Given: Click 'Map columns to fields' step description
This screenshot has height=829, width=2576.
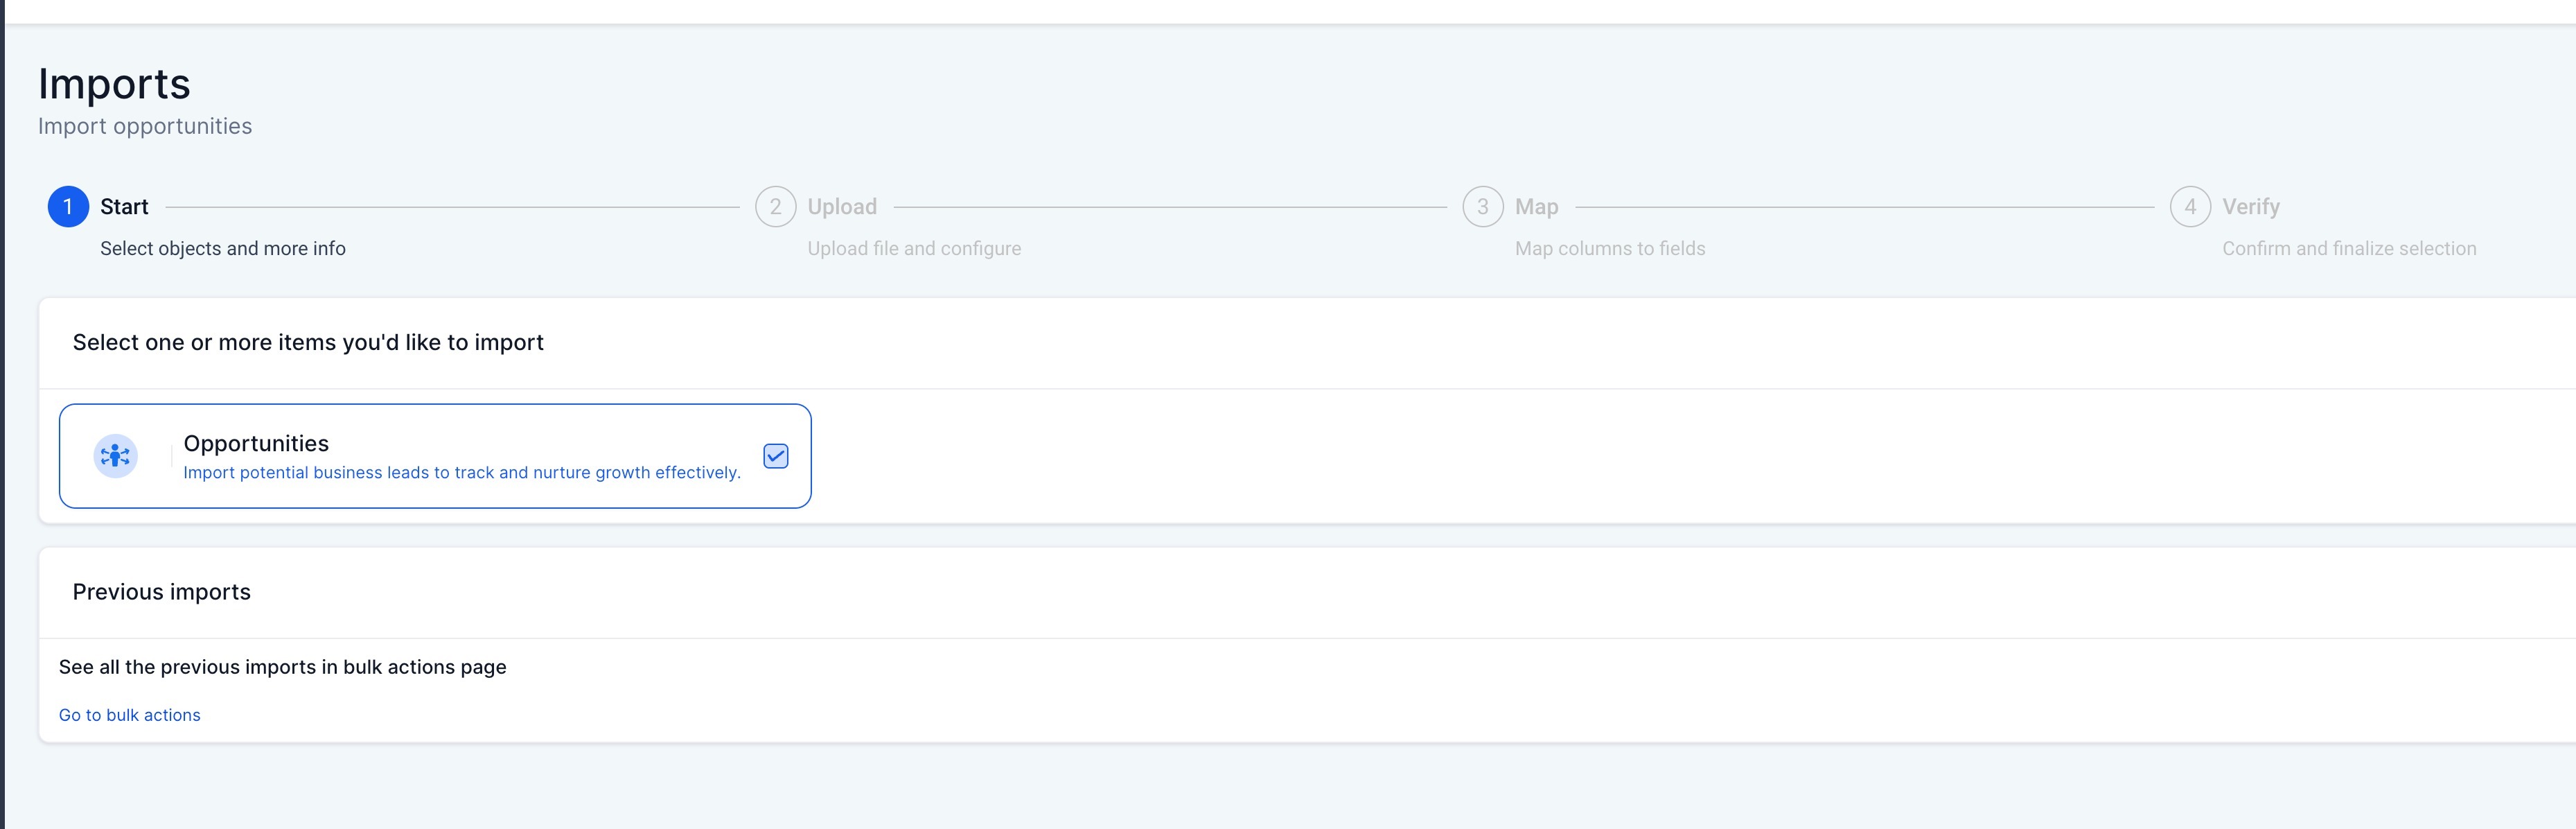Looking at the screenshot, I should 1610,248.
